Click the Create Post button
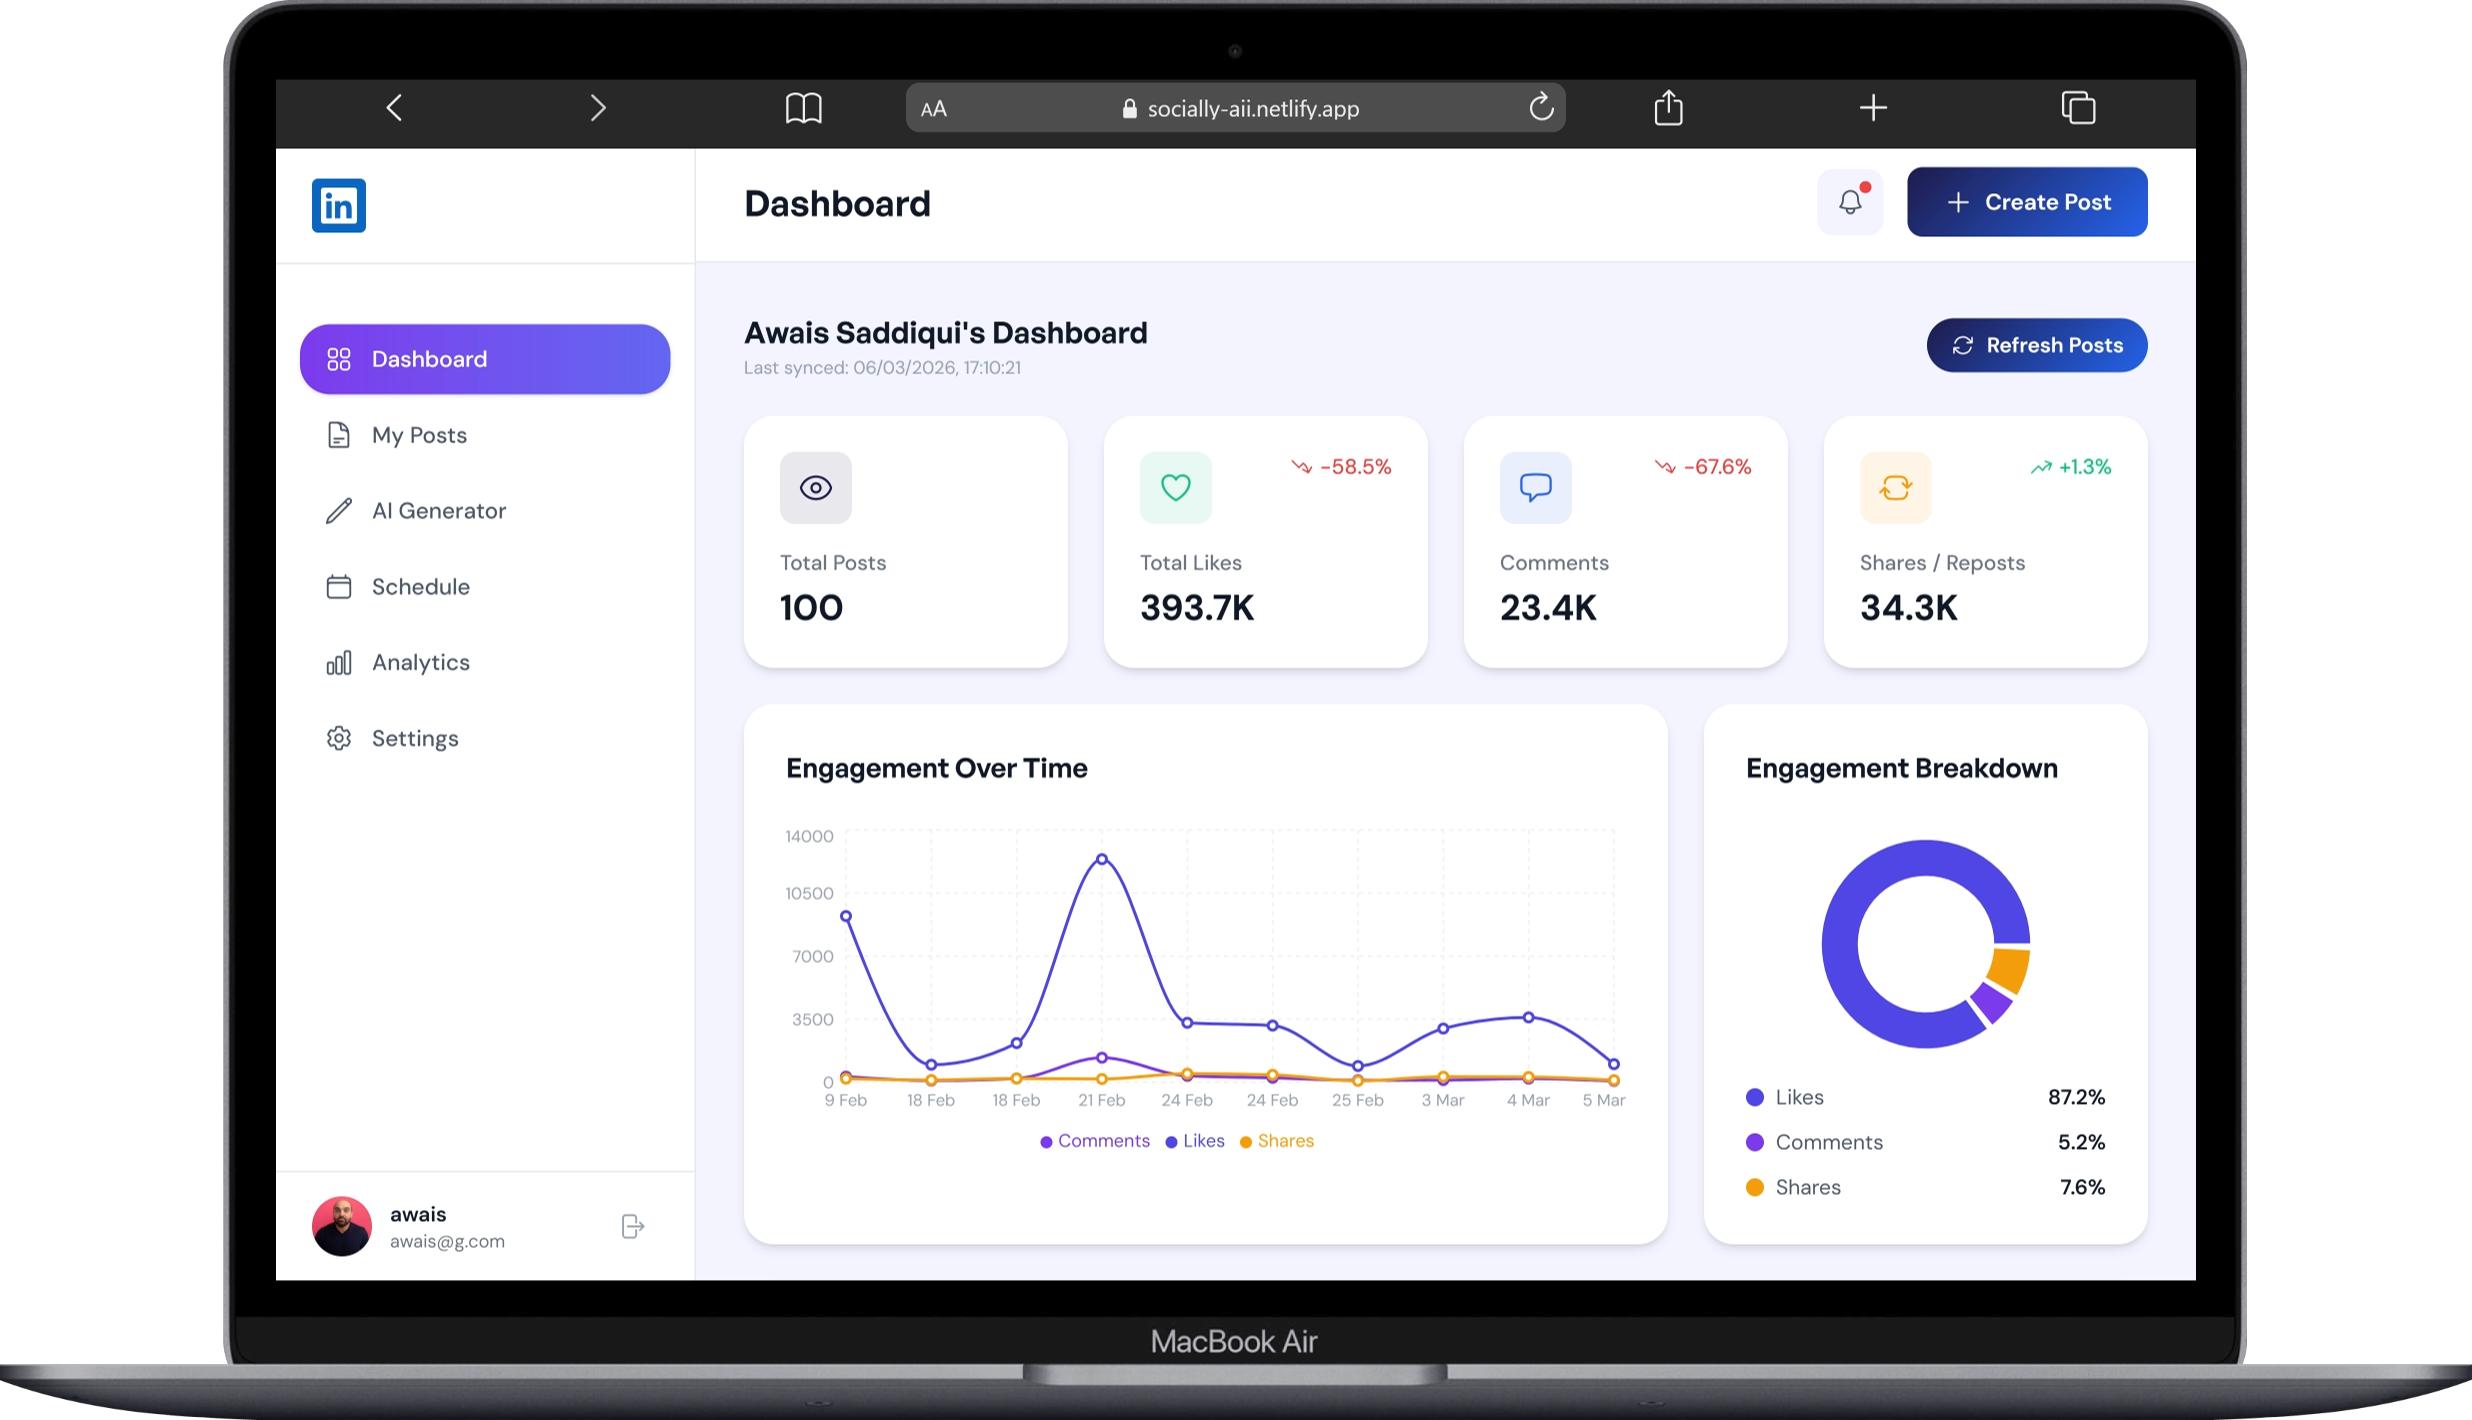 2026,202
